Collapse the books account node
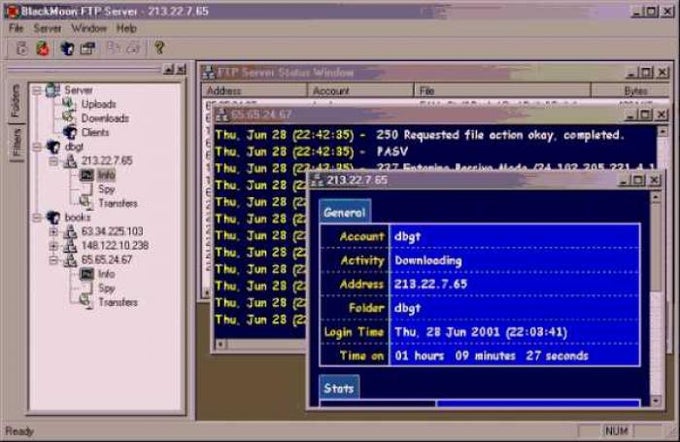This screenshot has width=680, height=442. (37, 218)
